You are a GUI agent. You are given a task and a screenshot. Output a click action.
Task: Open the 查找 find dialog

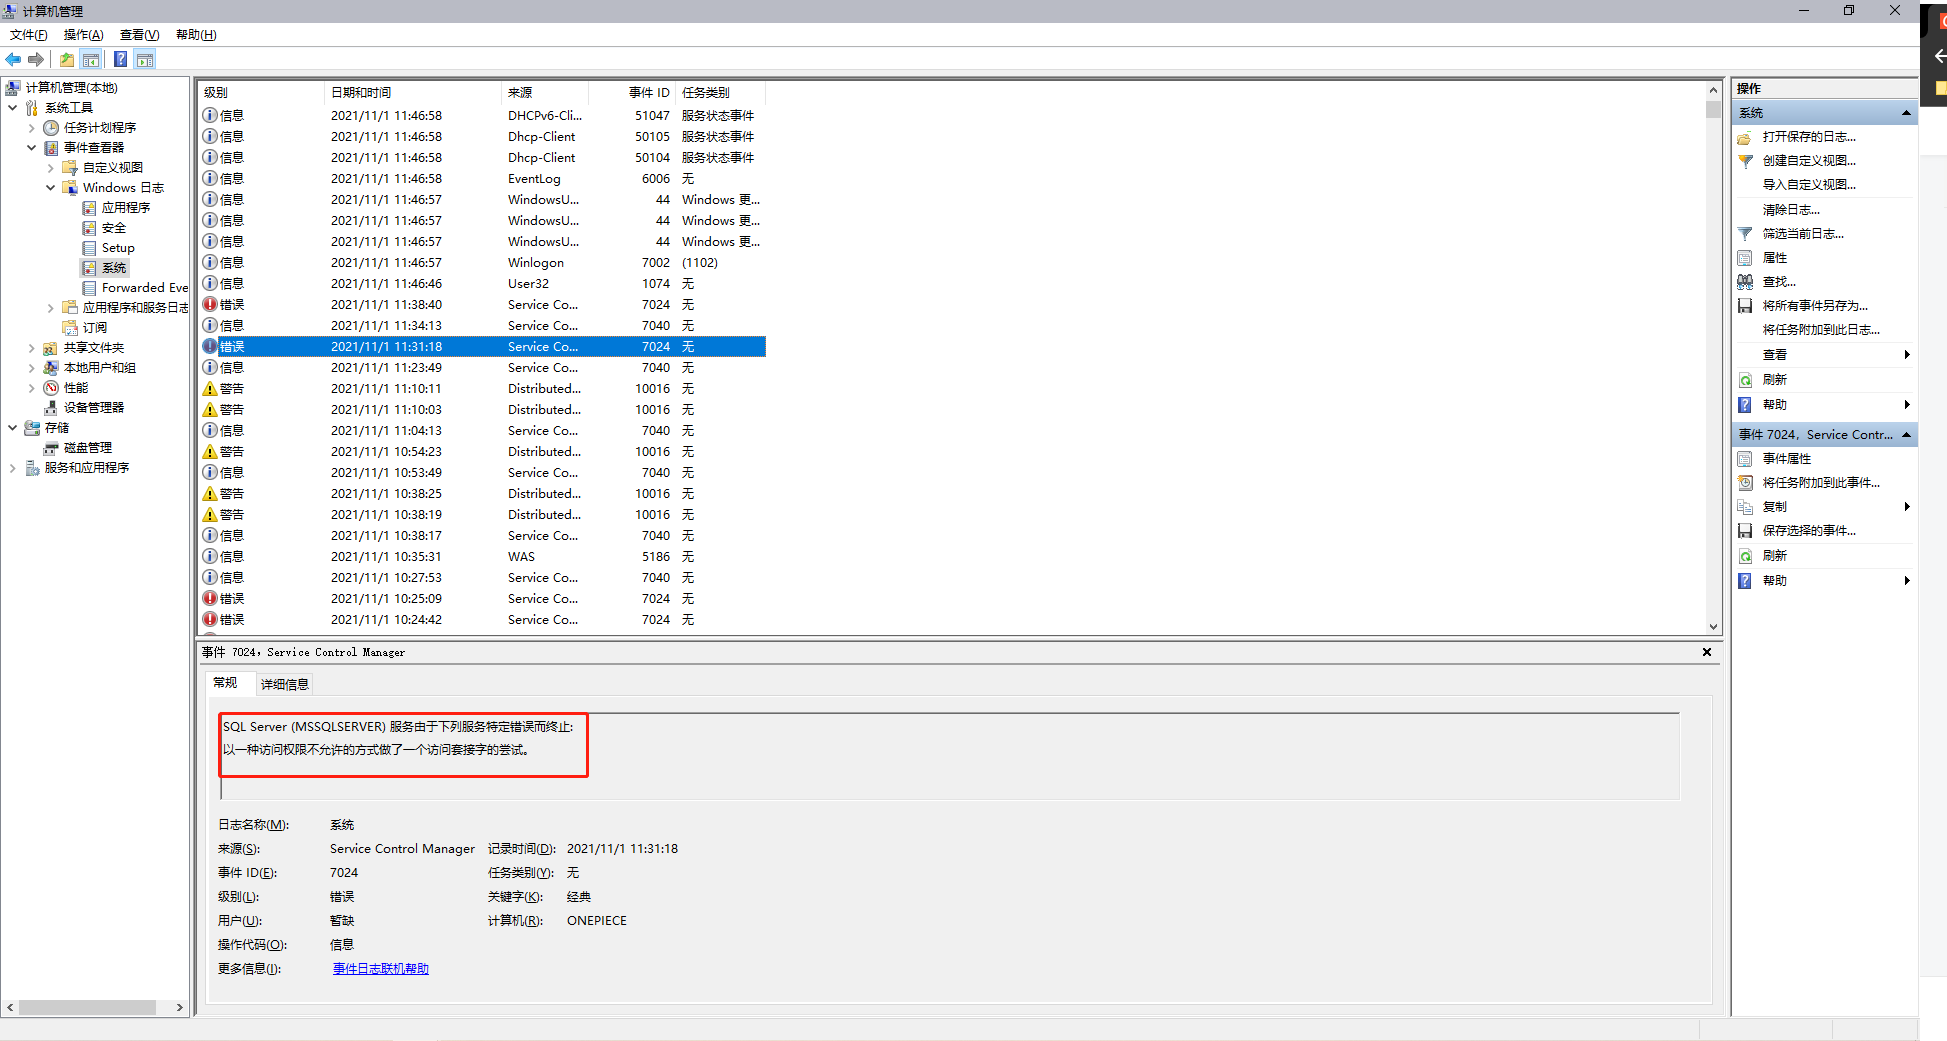(x=1779, y=281)
